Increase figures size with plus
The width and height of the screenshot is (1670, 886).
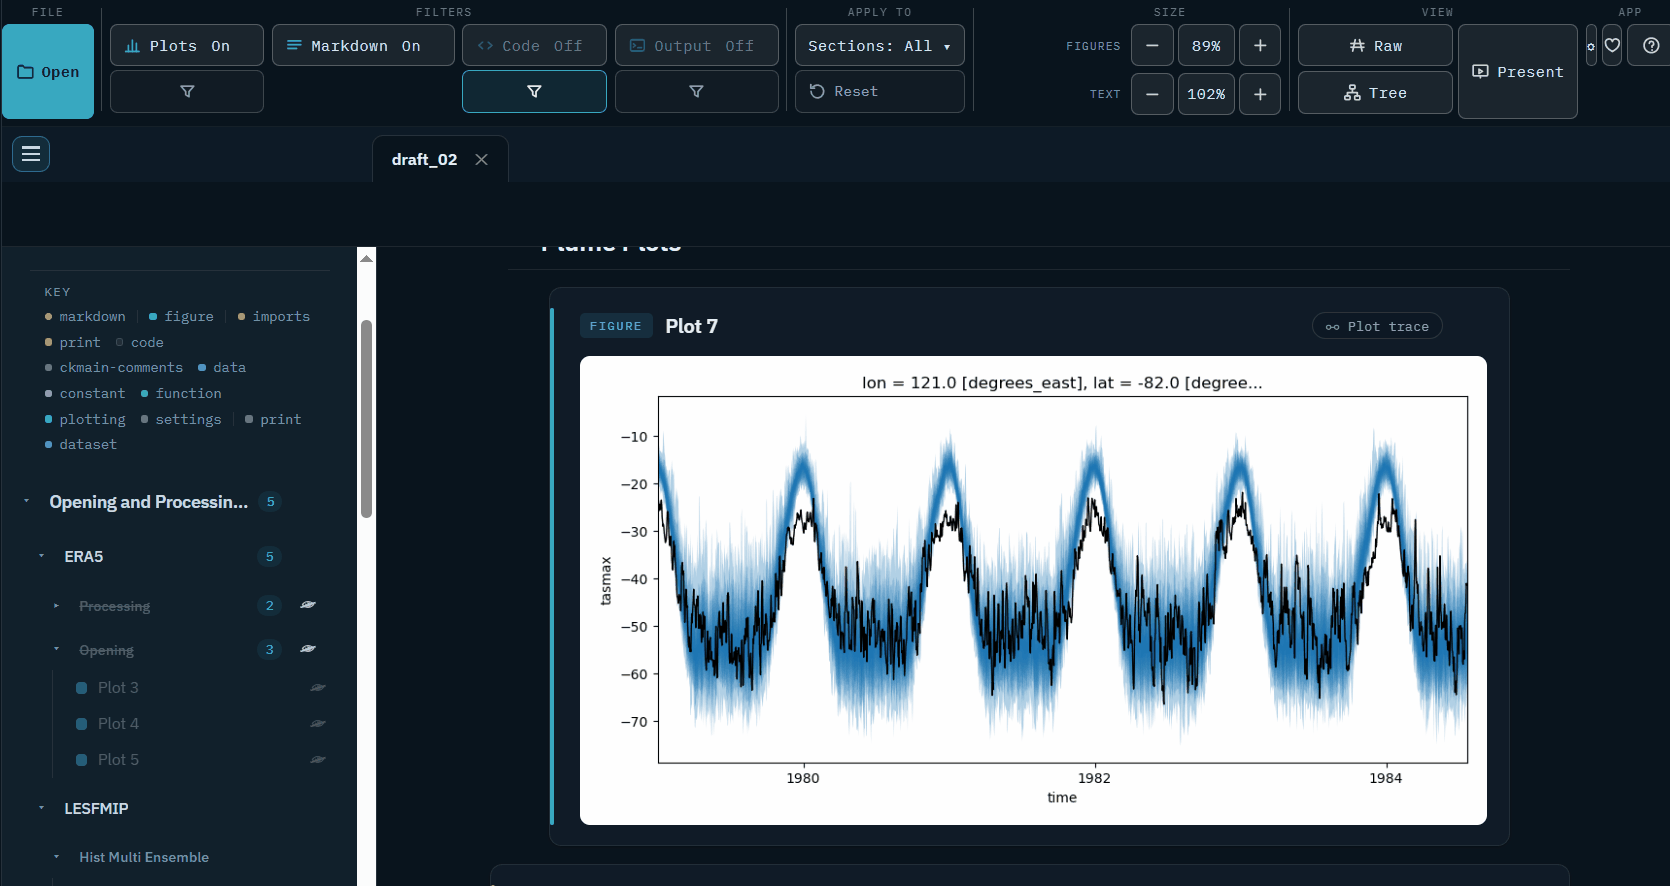(x=1260, y=46)
